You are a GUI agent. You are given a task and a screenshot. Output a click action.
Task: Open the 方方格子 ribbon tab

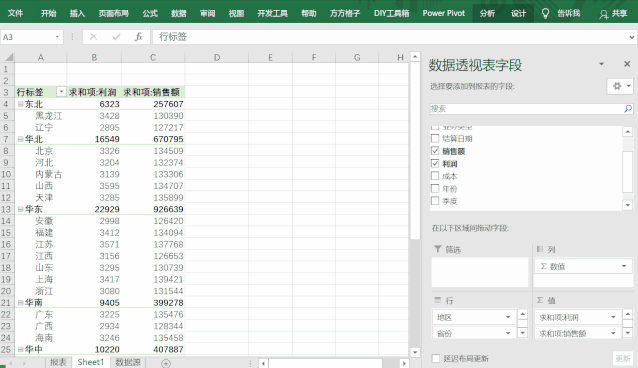pyautogui.click(x=345, y=13)
